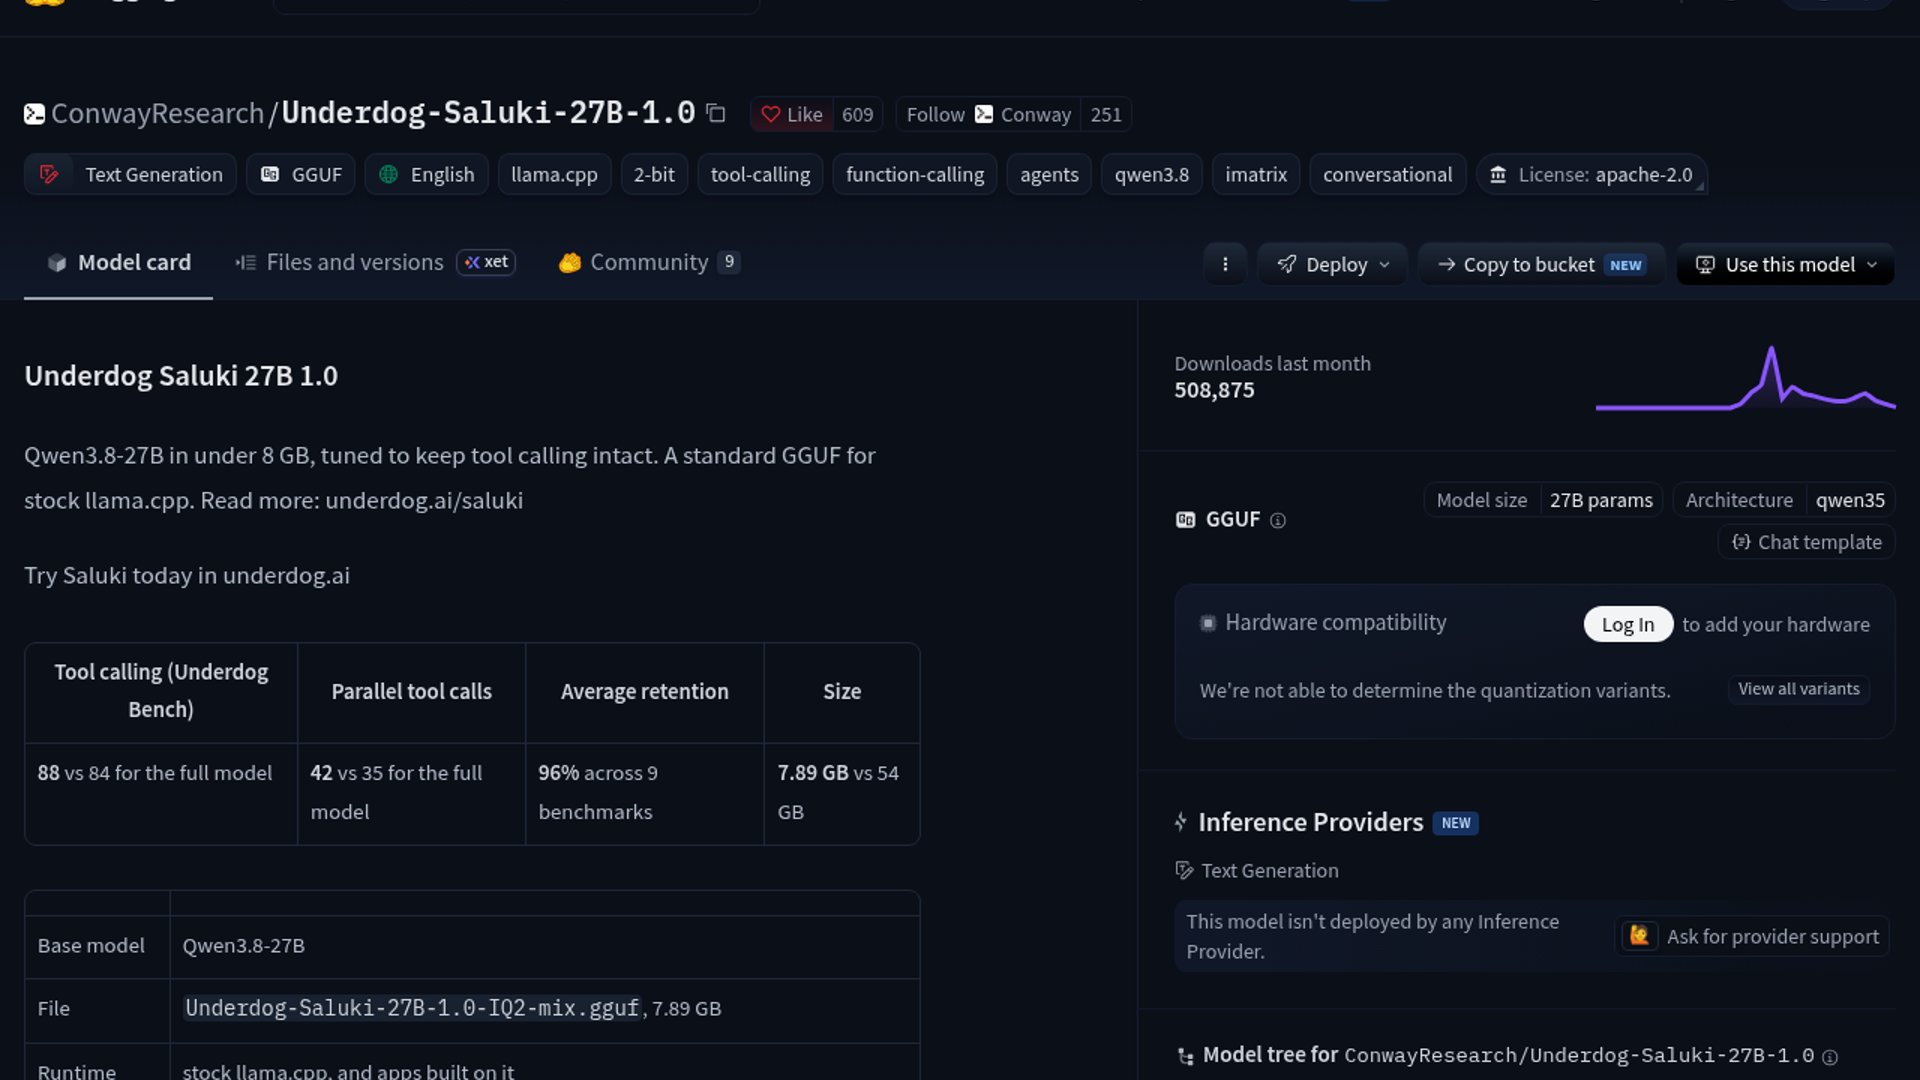Image resolution: width=1920 pixels, height=1080 pixels.
Task: Click View all variants
Action: point(1799,689)
